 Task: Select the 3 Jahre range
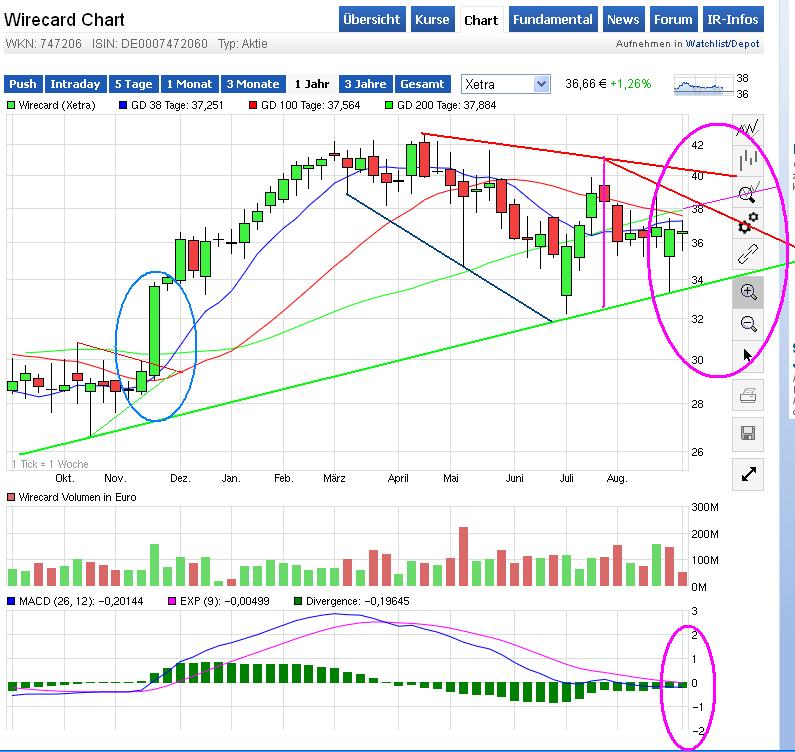coord(365,84)
